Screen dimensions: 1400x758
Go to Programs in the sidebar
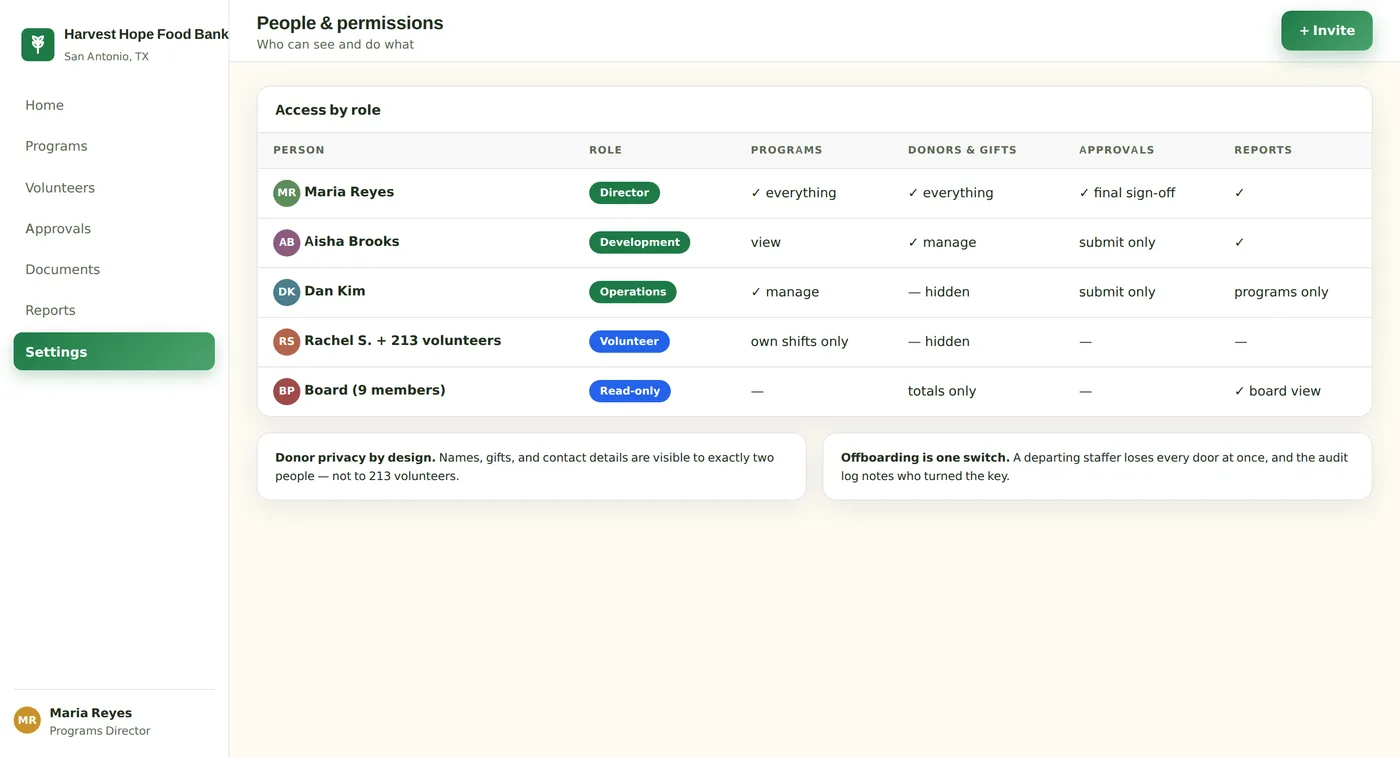114,146
